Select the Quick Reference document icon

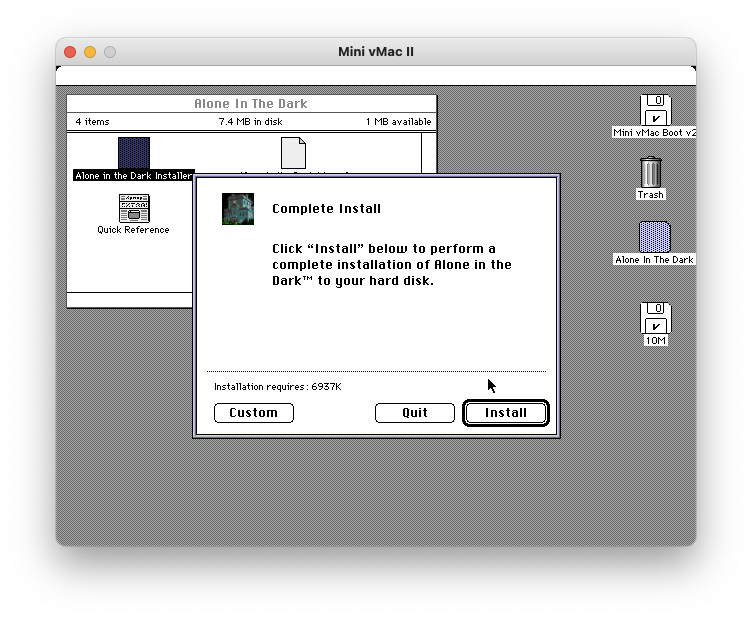click(x=134, y=208)
